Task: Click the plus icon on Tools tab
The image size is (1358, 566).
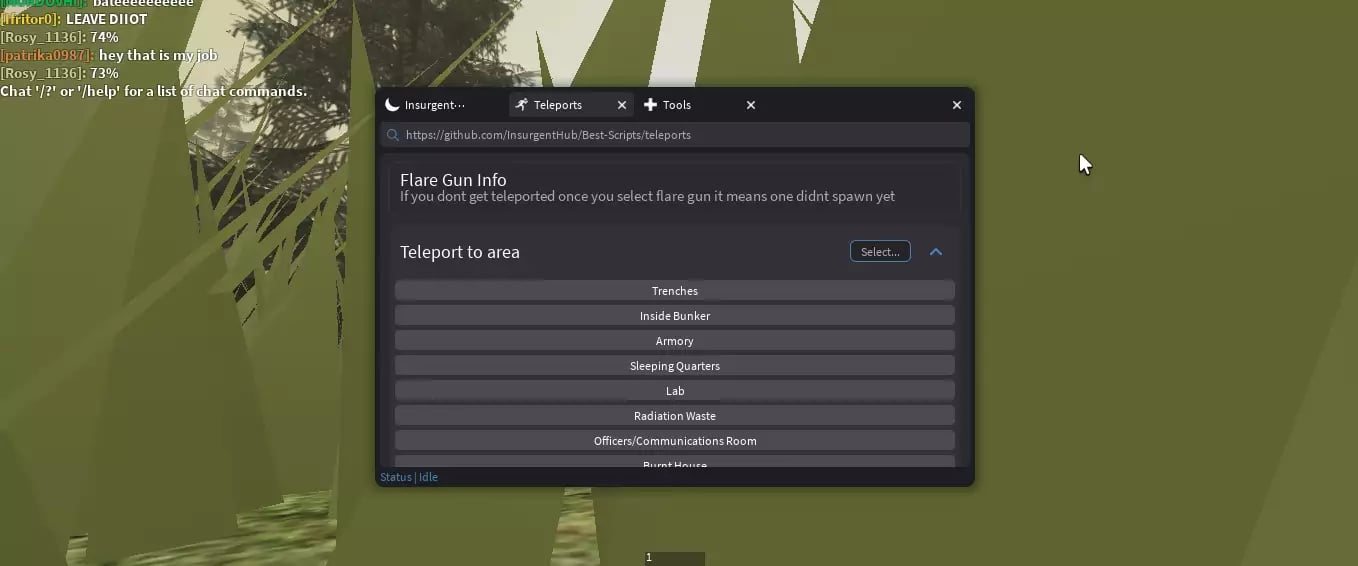Action: click(650, 105)
